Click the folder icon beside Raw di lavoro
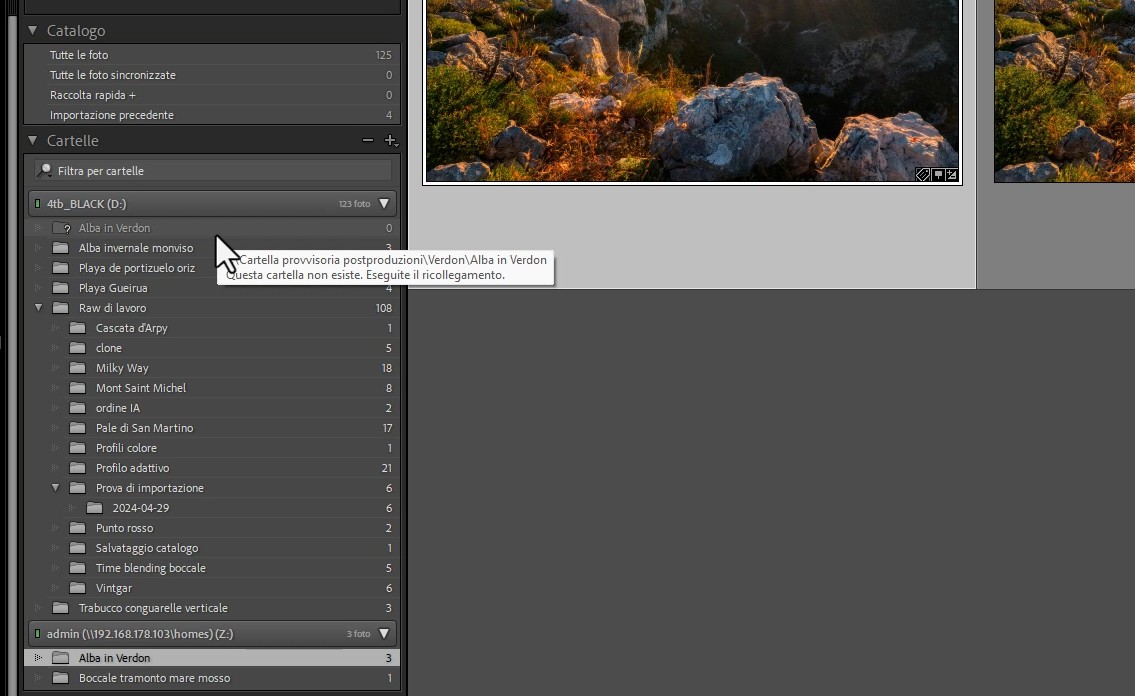 (60, 308)
